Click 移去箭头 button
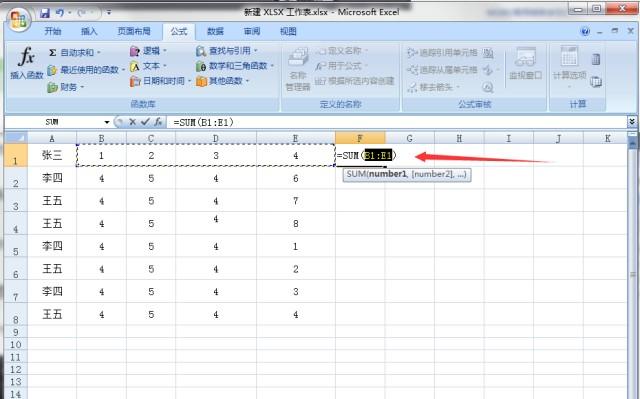Screen dimensions: 640x399 point(434,87)
